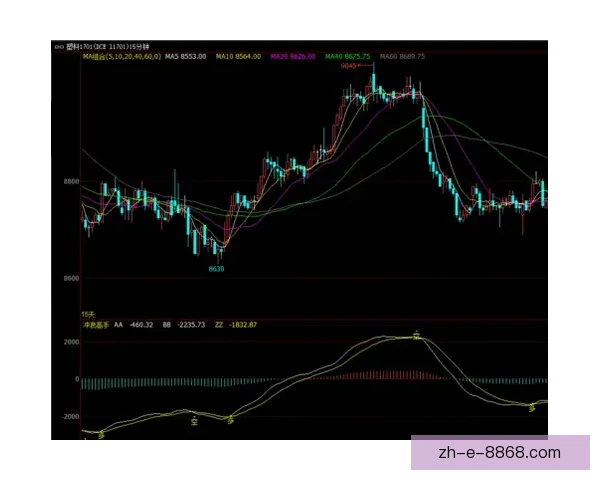Select the magenta MA20 legend label
The image size is (600, 480).
pos(294,57)
